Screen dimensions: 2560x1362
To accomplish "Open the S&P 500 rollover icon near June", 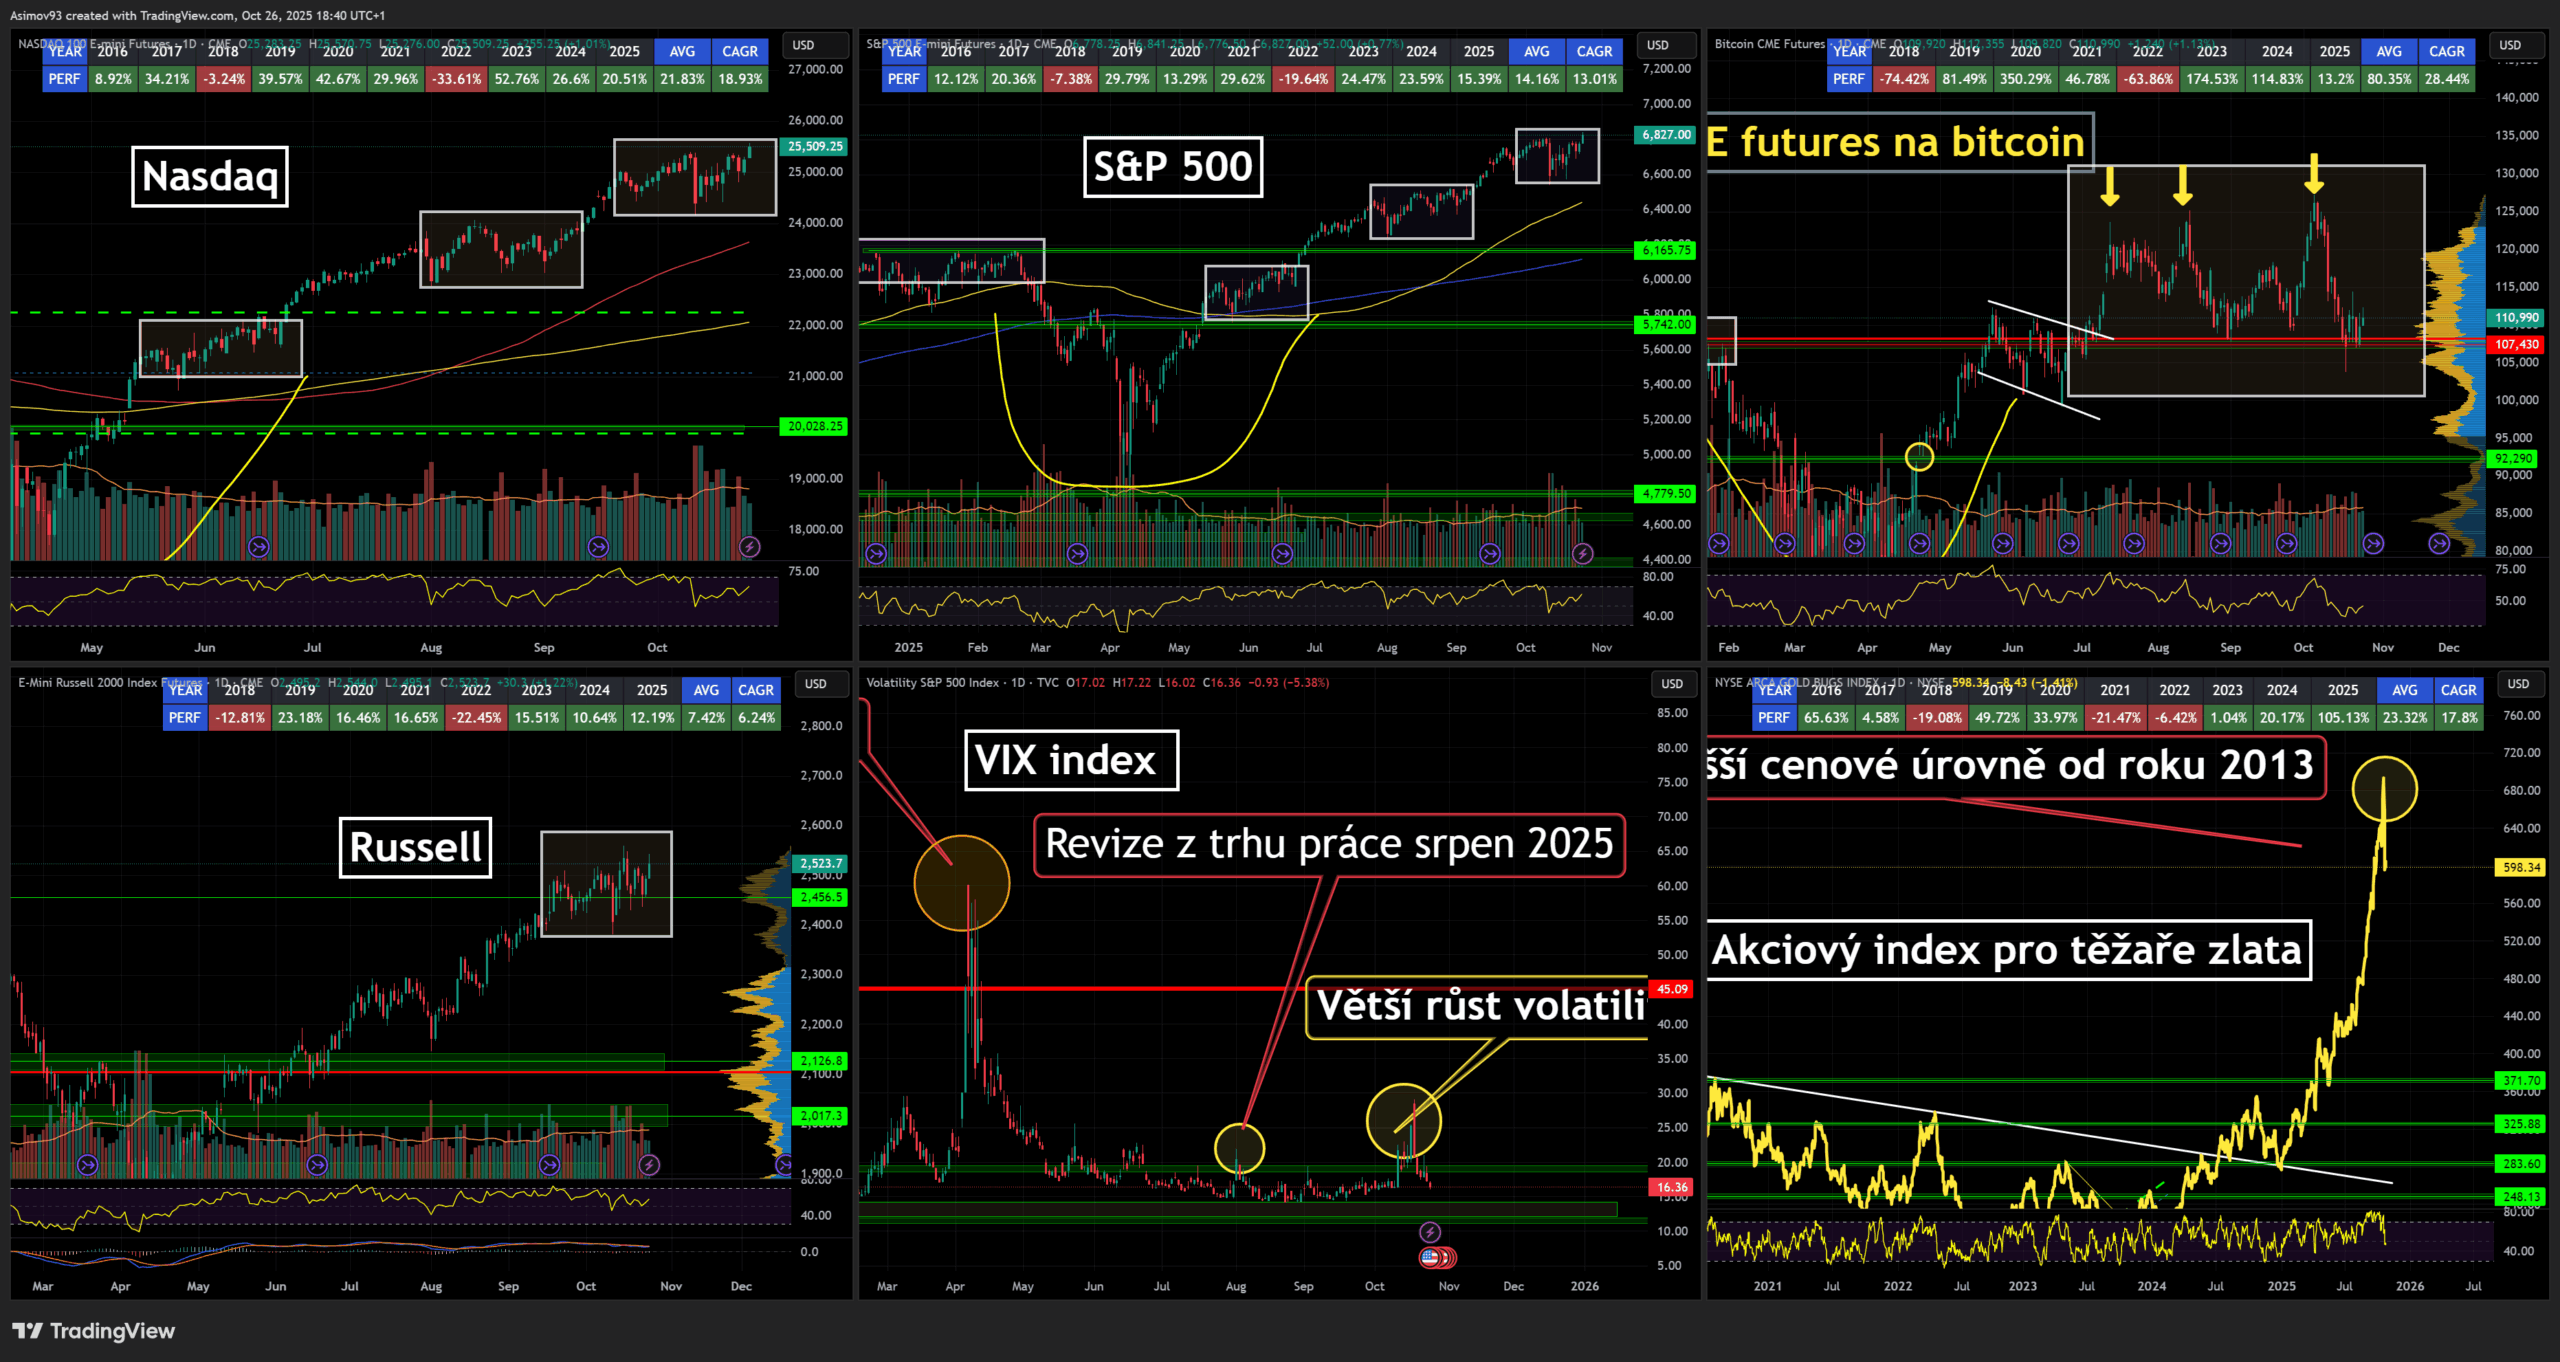I will click(x=1282, y=553).
